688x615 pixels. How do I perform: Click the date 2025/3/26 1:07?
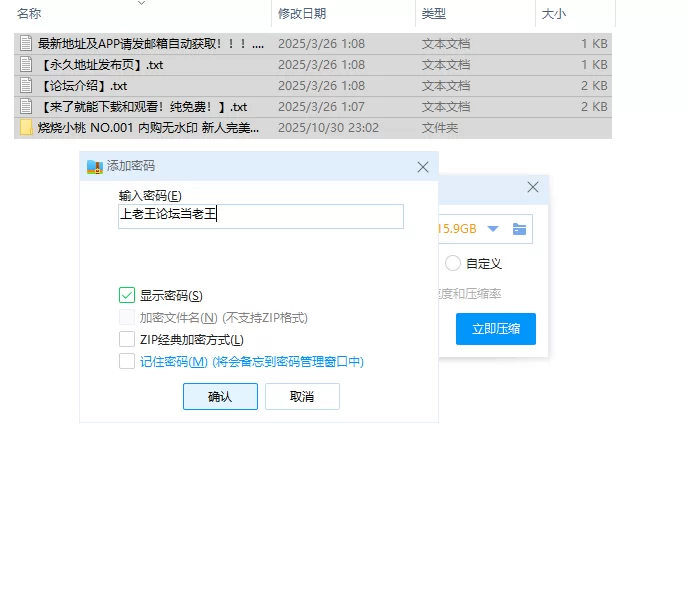(x=321, y=107)
